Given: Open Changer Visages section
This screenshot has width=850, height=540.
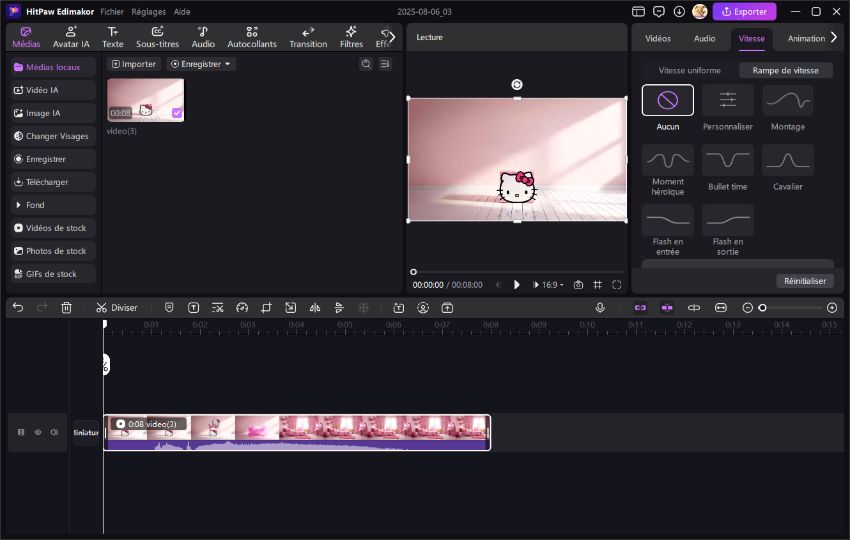Looking at the screenshot, I should (53, 136).
